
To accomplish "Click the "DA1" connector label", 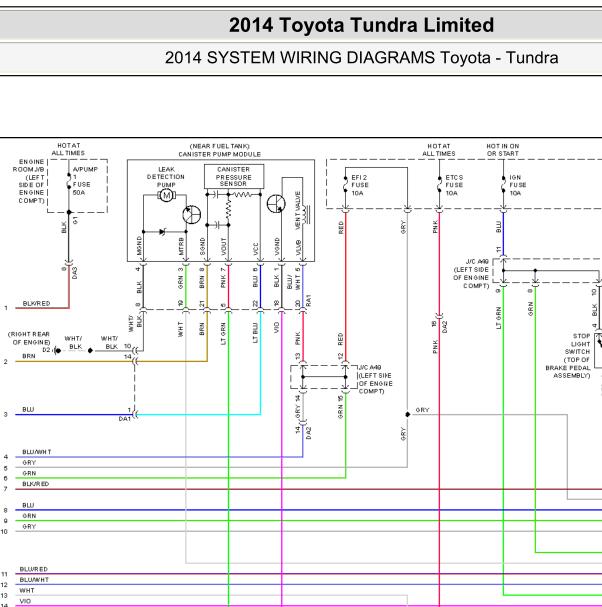I will pos(124,419).
